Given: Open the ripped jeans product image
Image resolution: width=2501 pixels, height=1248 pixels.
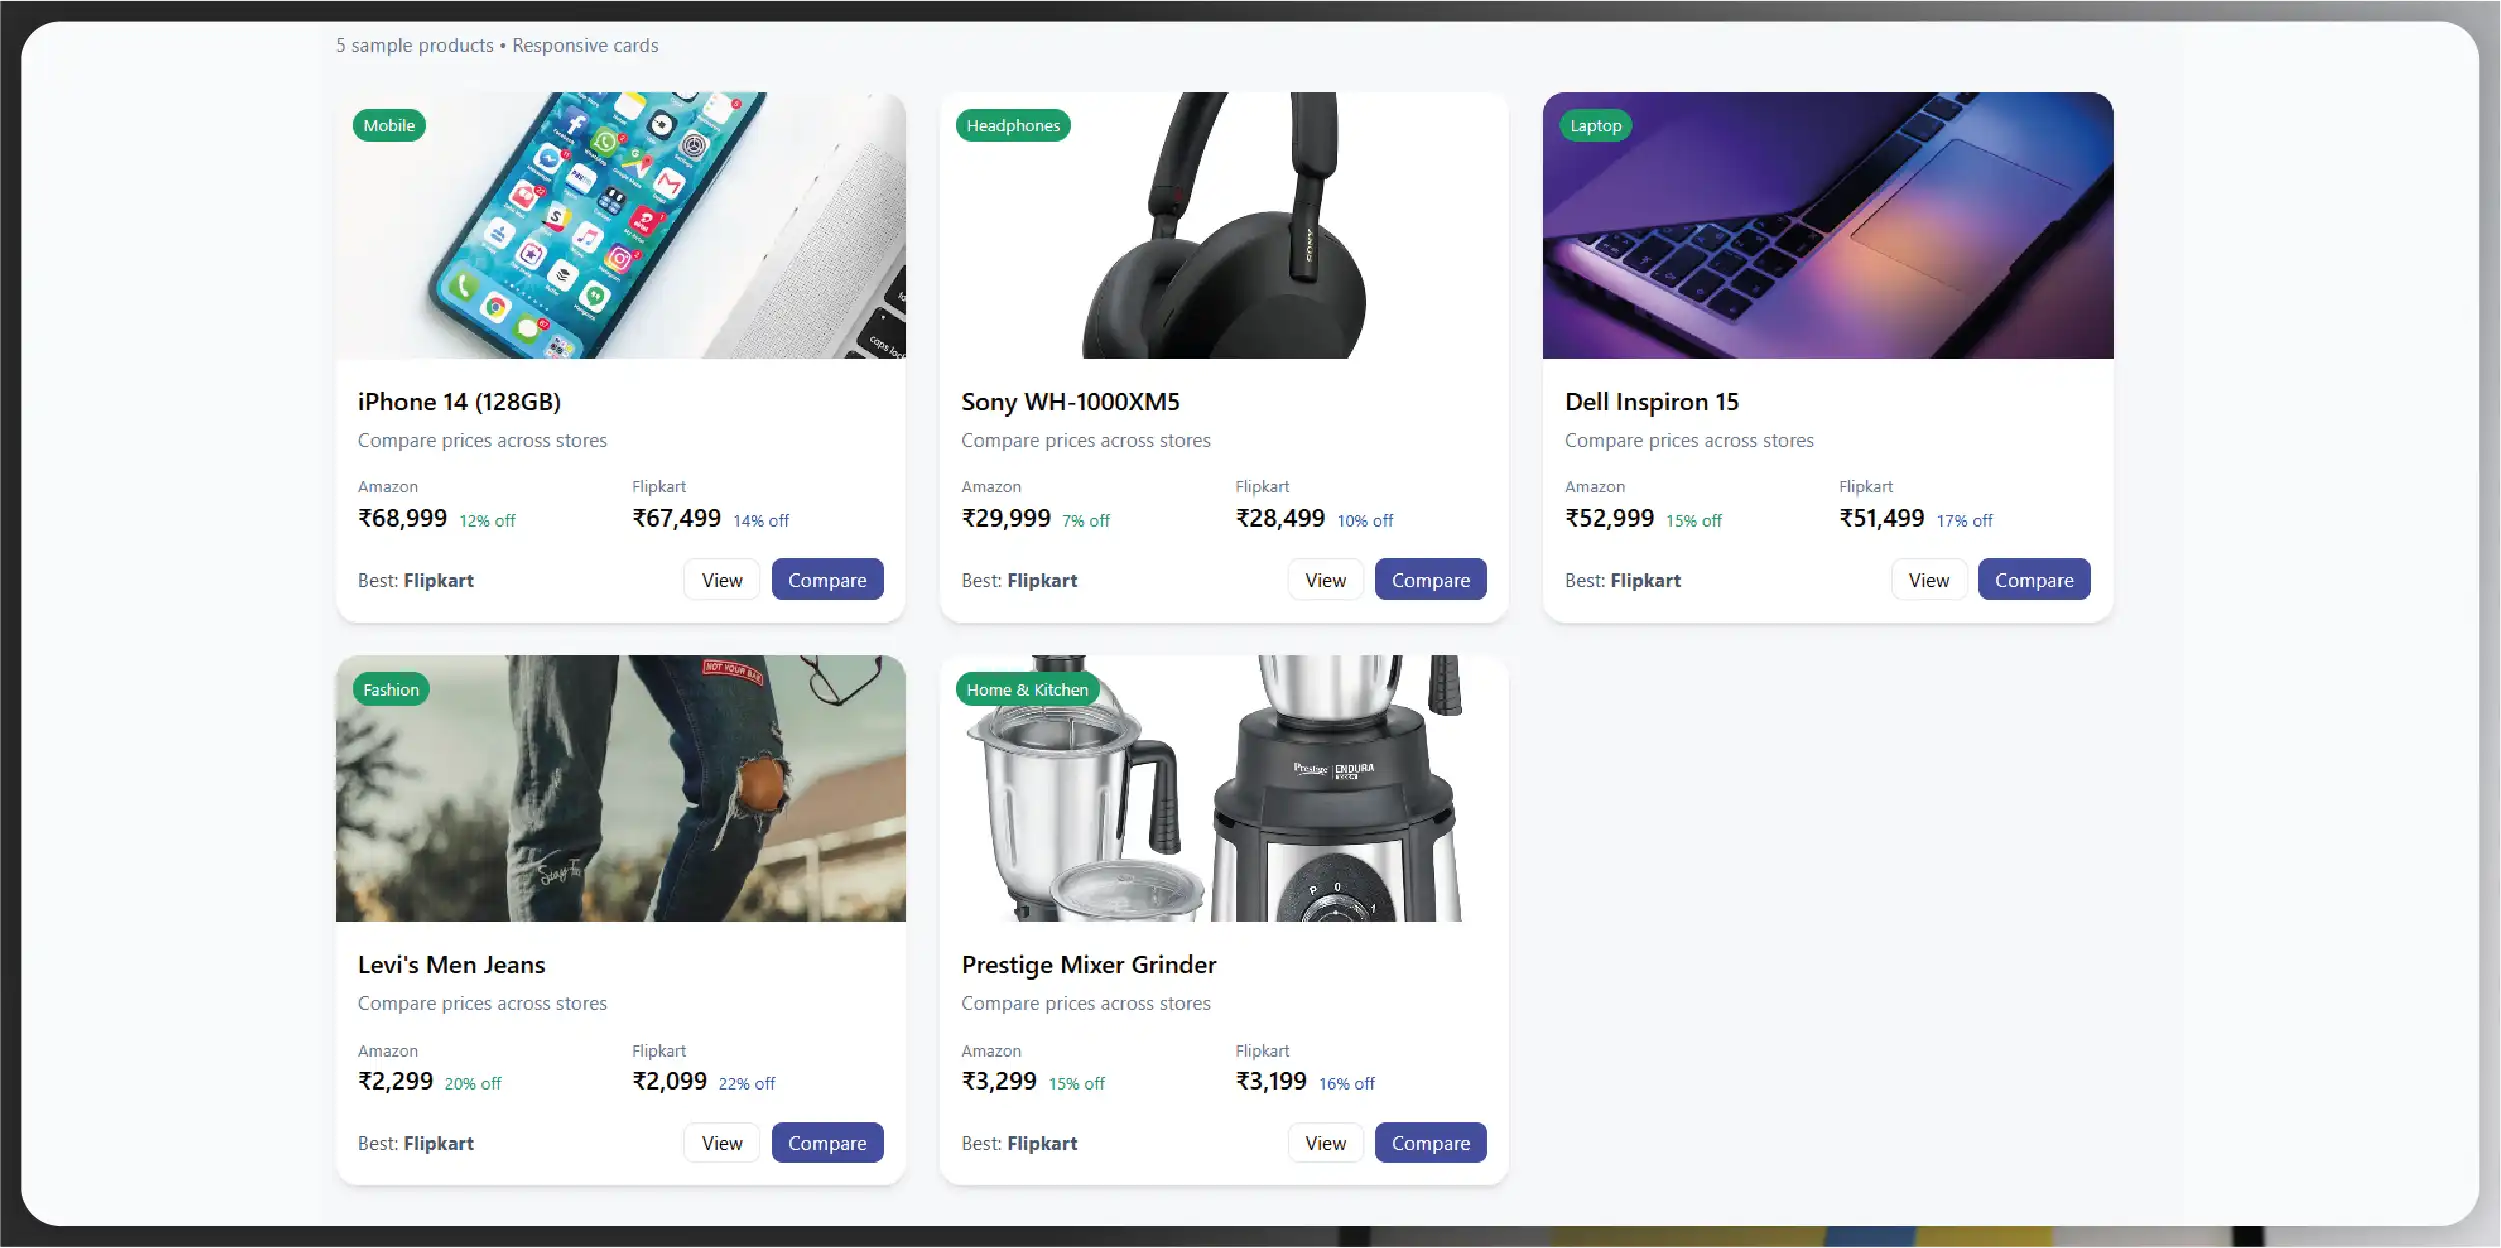Looking at the screenshot, I should coord(621,788).
